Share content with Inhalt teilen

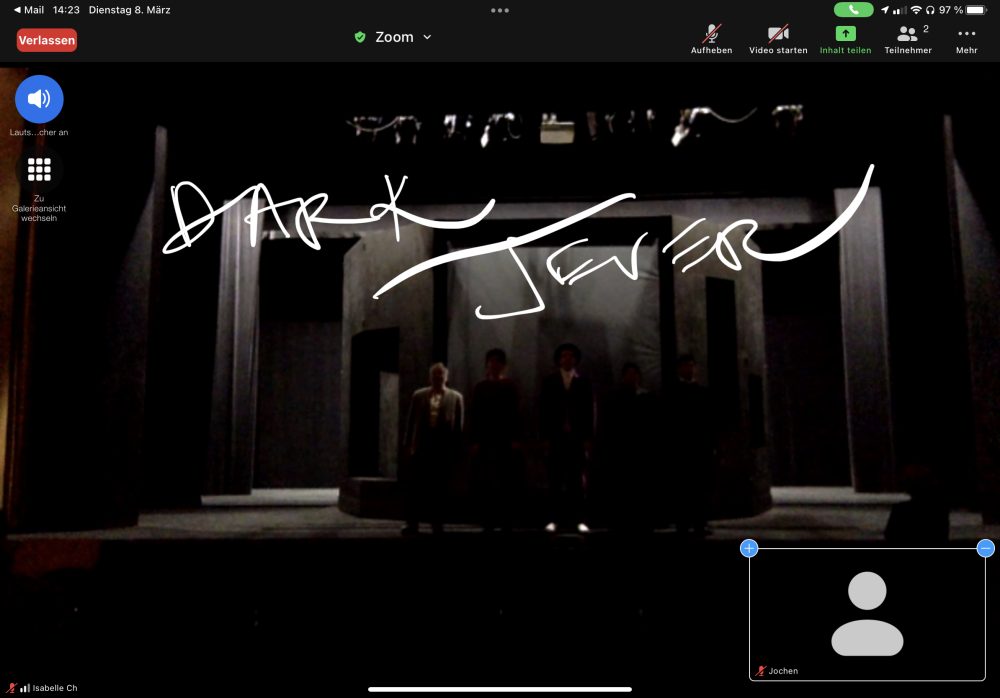pyautogui.click(x=845, y=40)
